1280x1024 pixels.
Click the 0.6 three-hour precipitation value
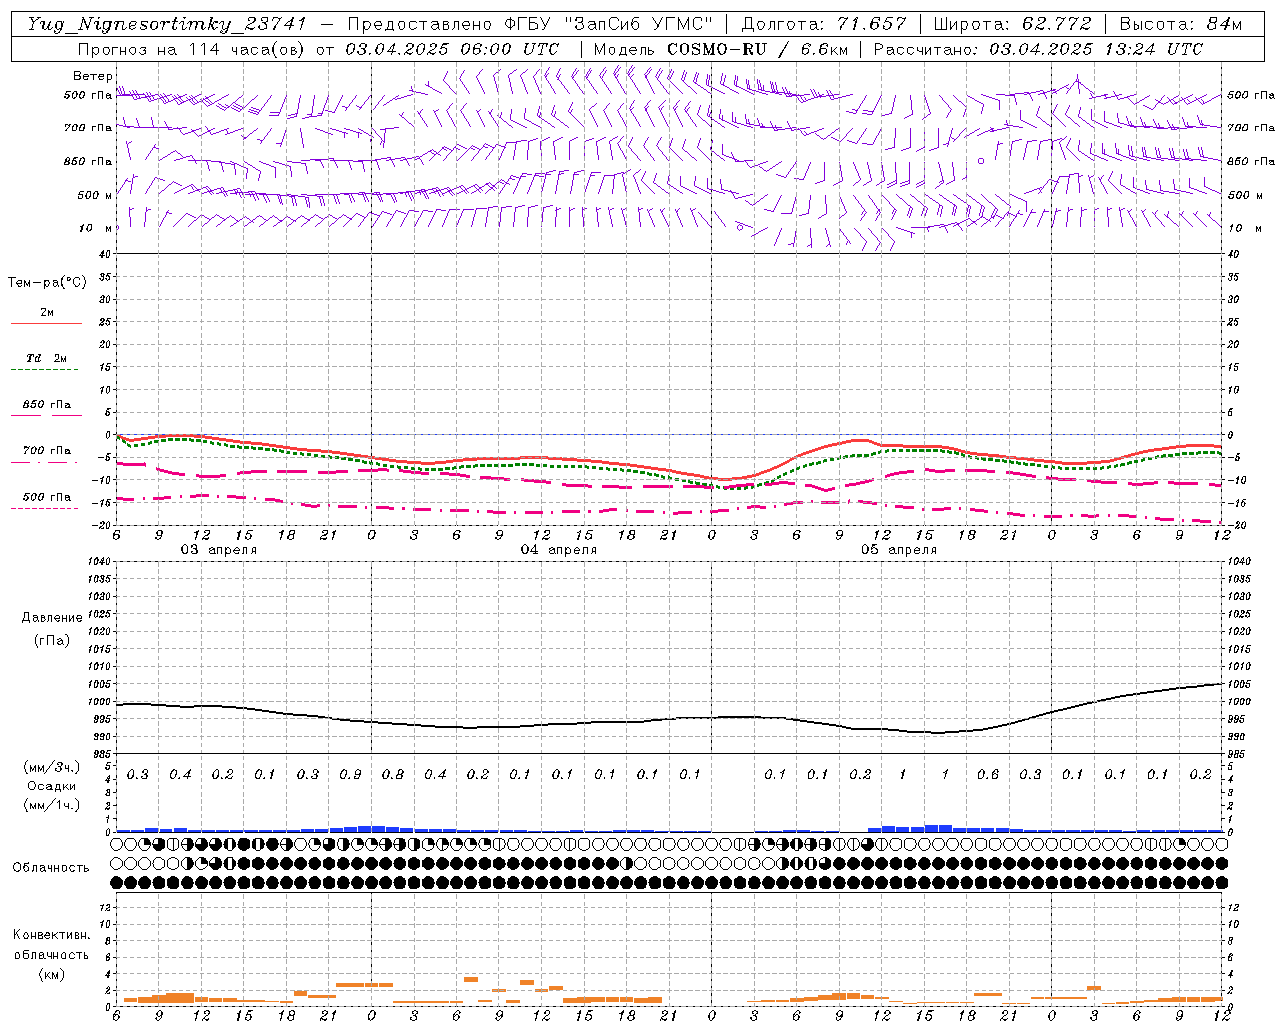pos(988,775)
